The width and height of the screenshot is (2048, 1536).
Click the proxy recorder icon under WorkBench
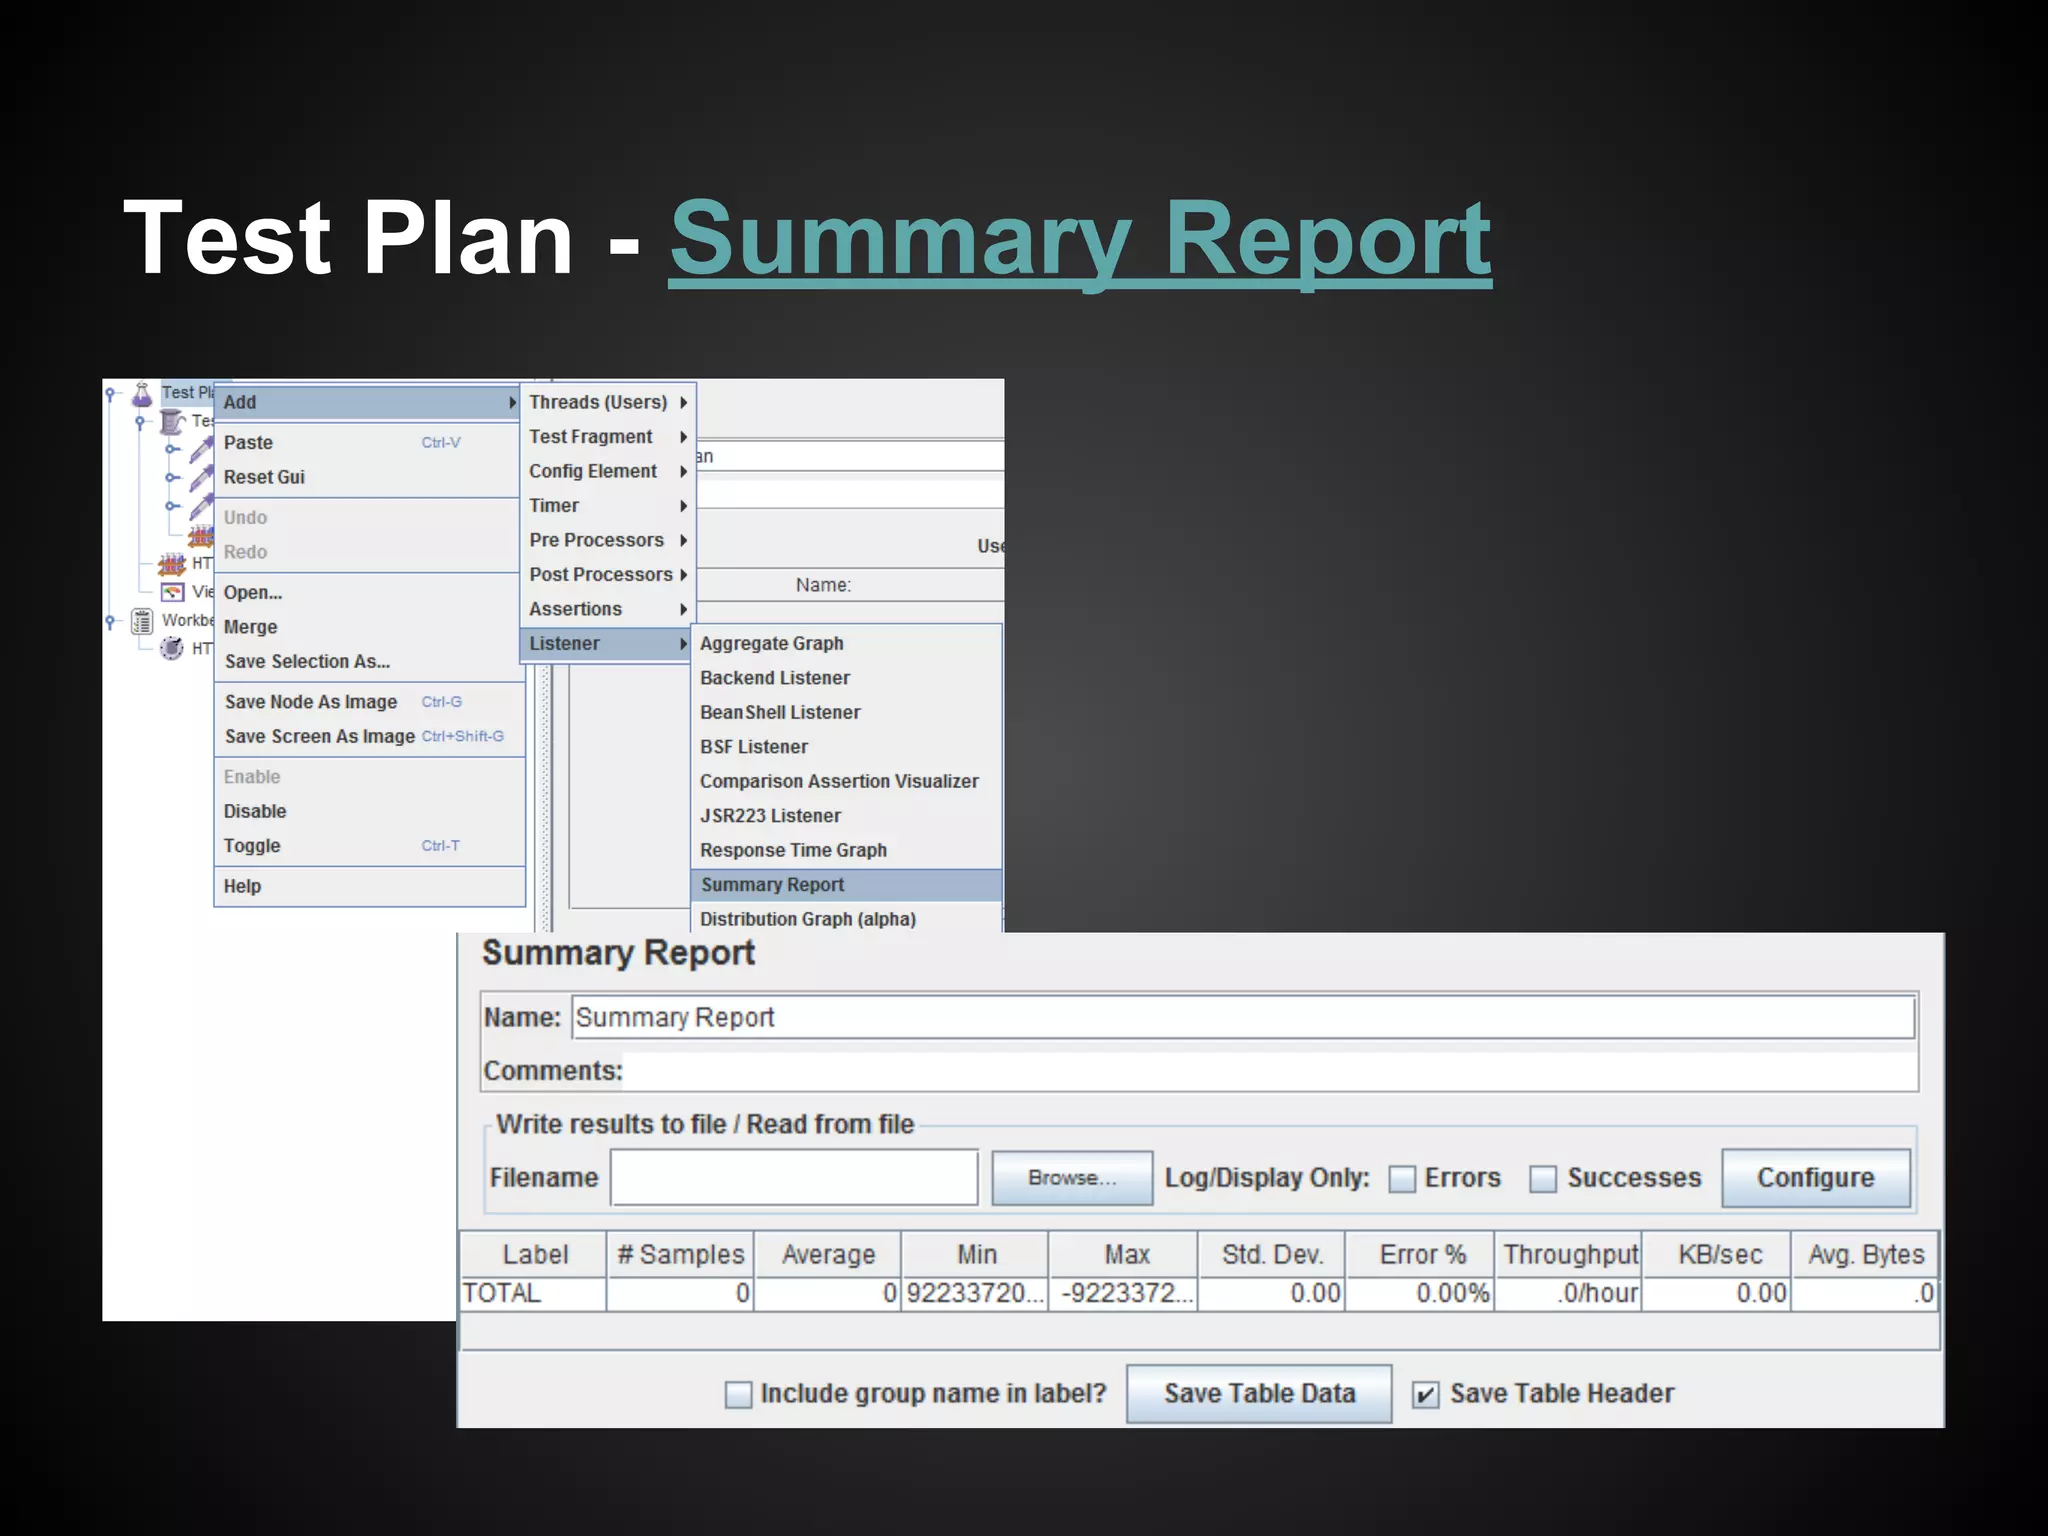[x=172, y=648]
